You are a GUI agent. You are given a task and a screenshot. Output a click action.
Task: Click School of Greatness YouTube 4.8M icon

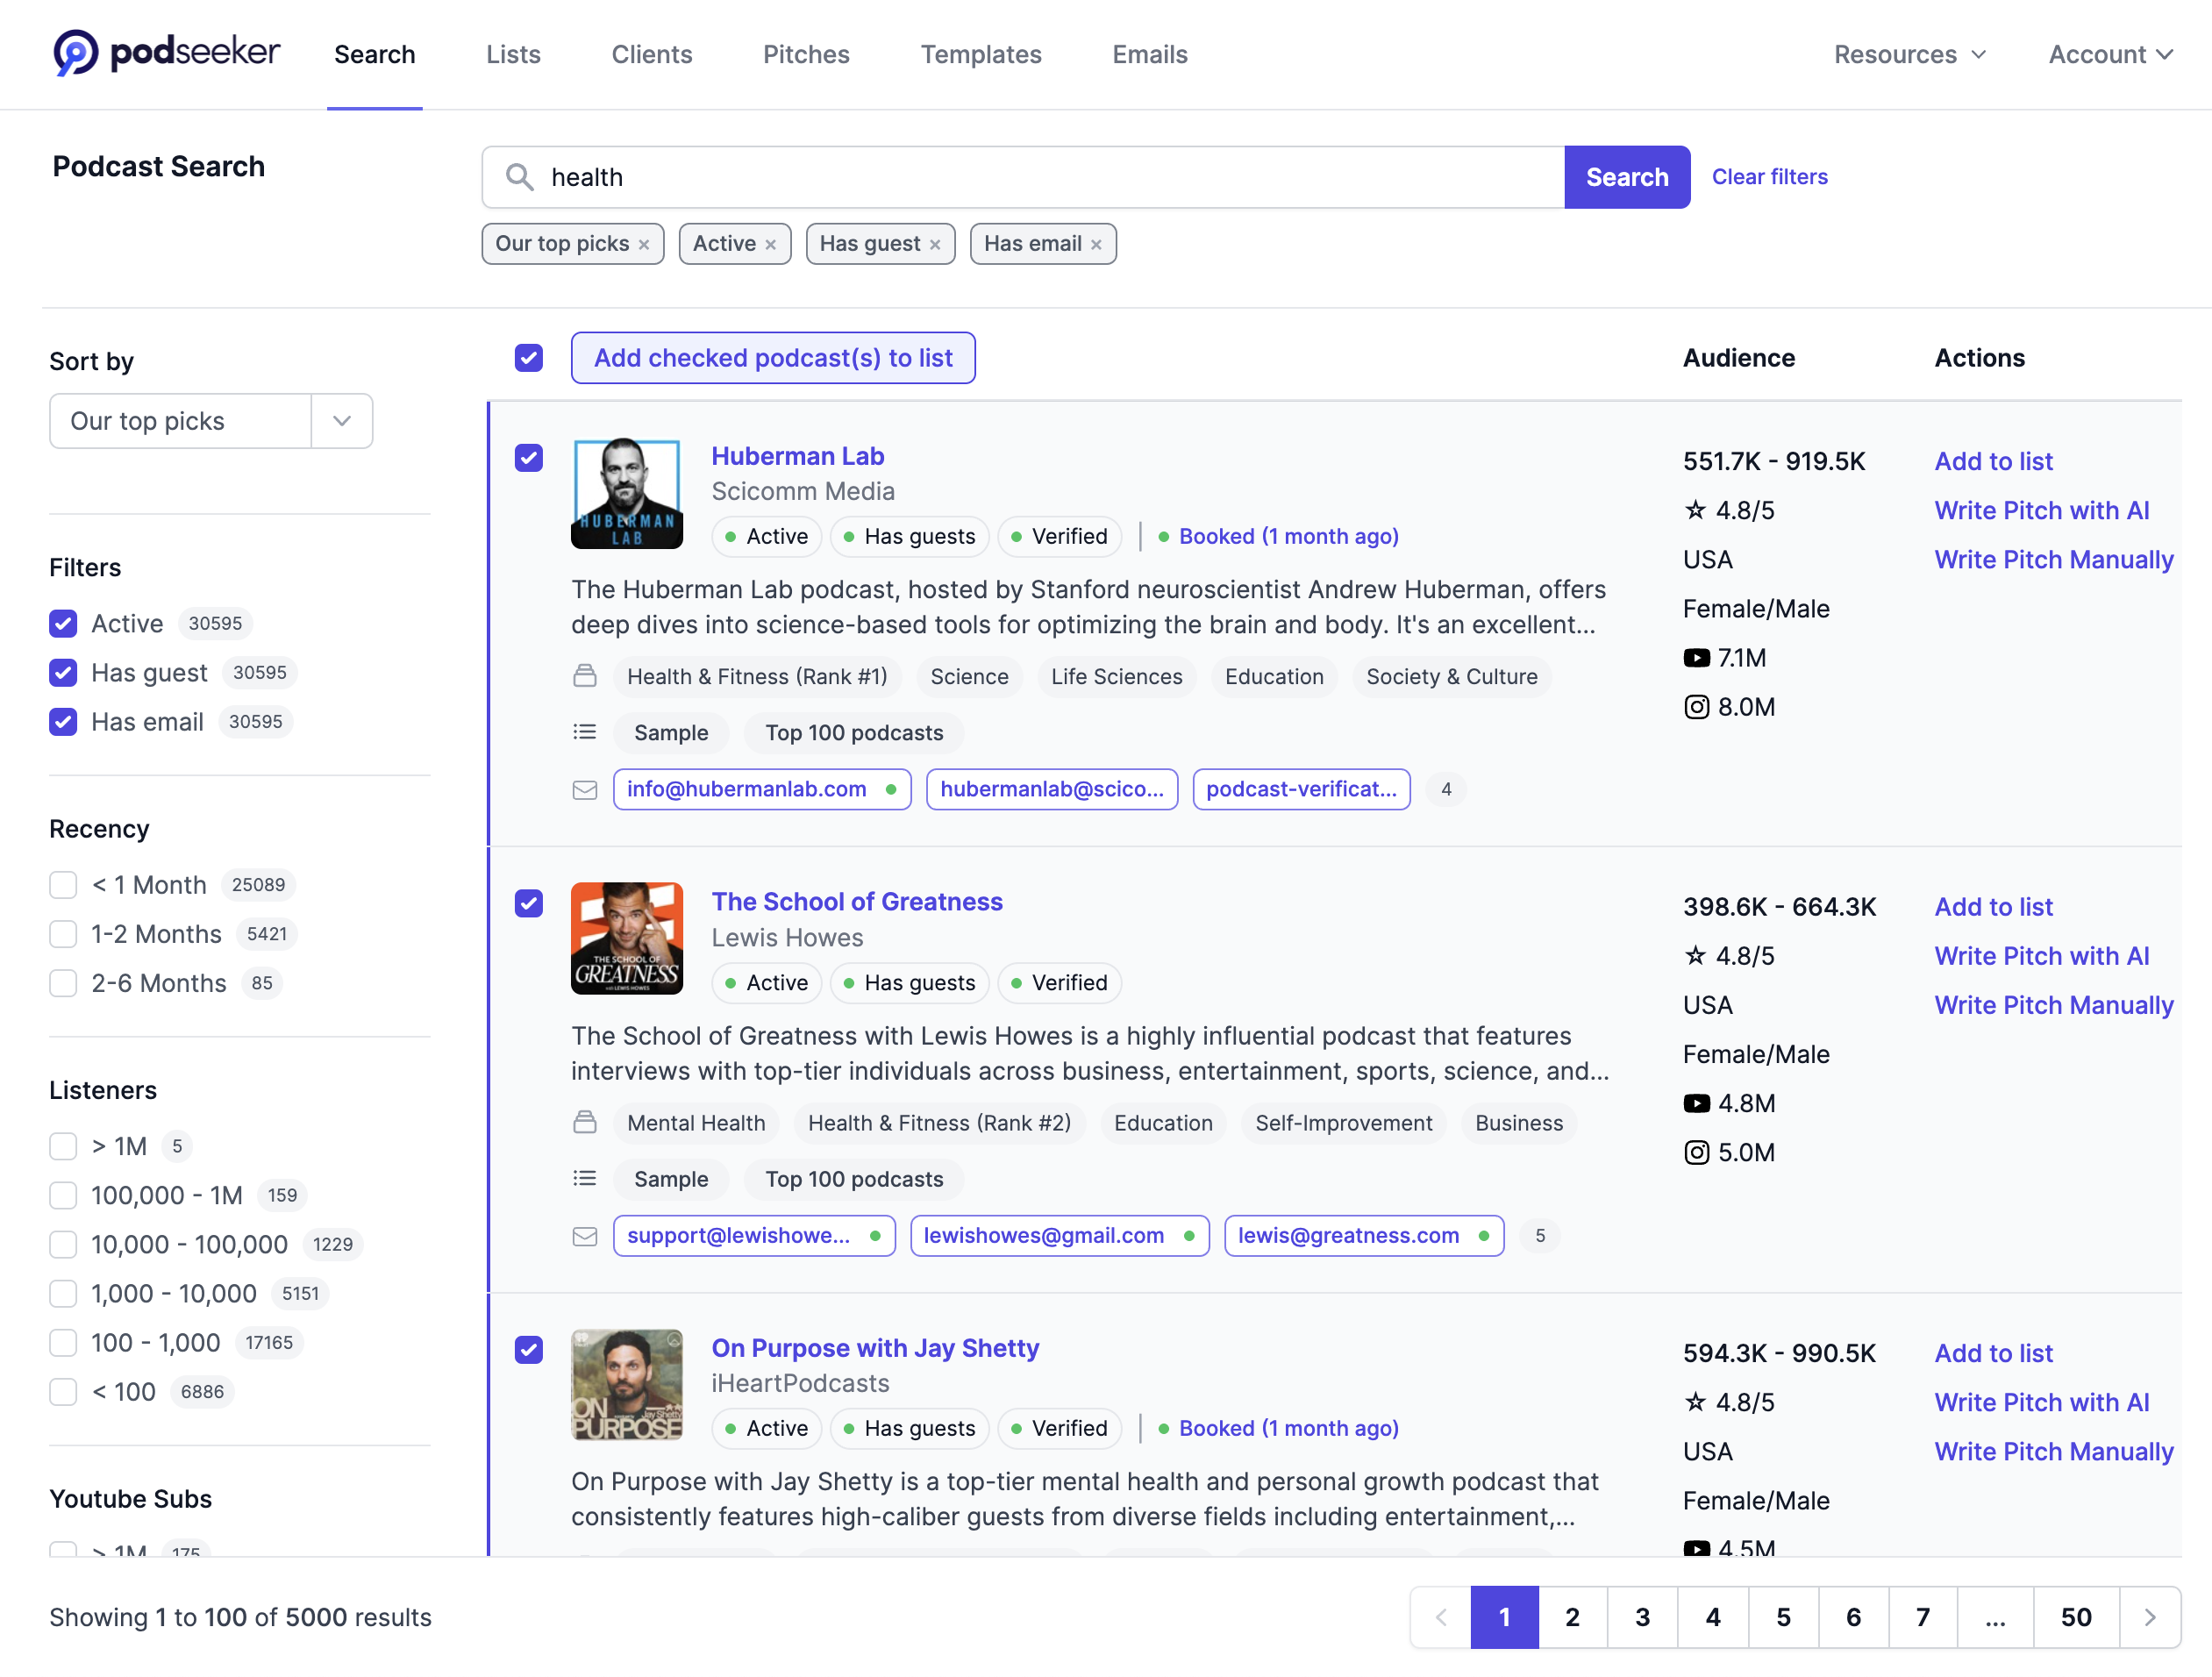[1696, 1103]
